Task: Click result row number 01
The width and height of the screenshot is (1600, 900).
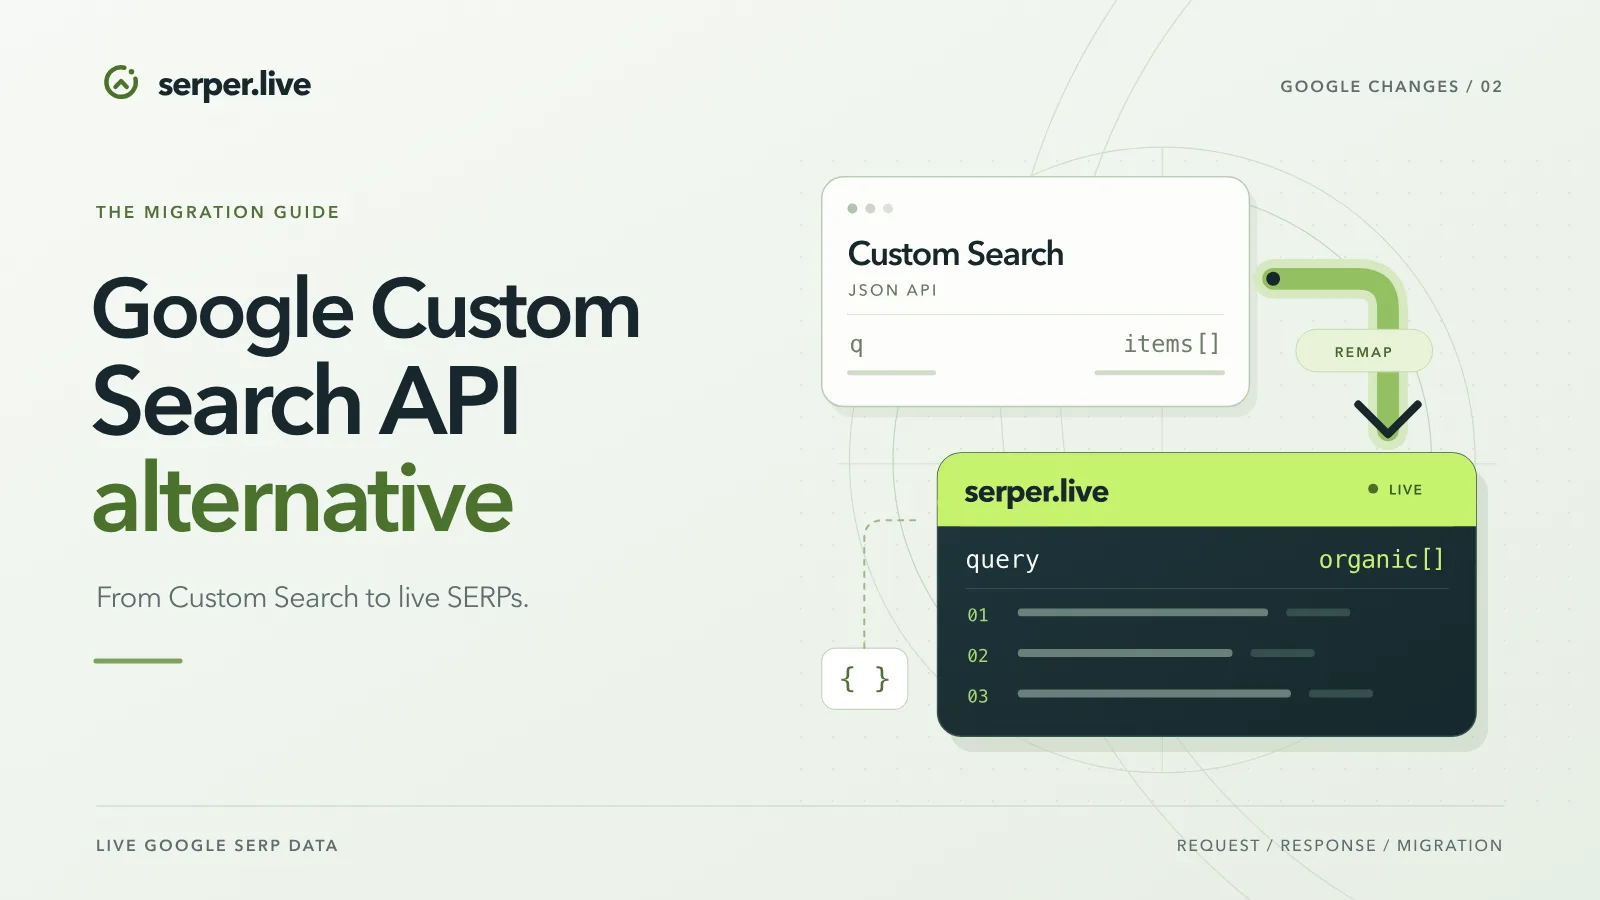Action: [978, 615]
